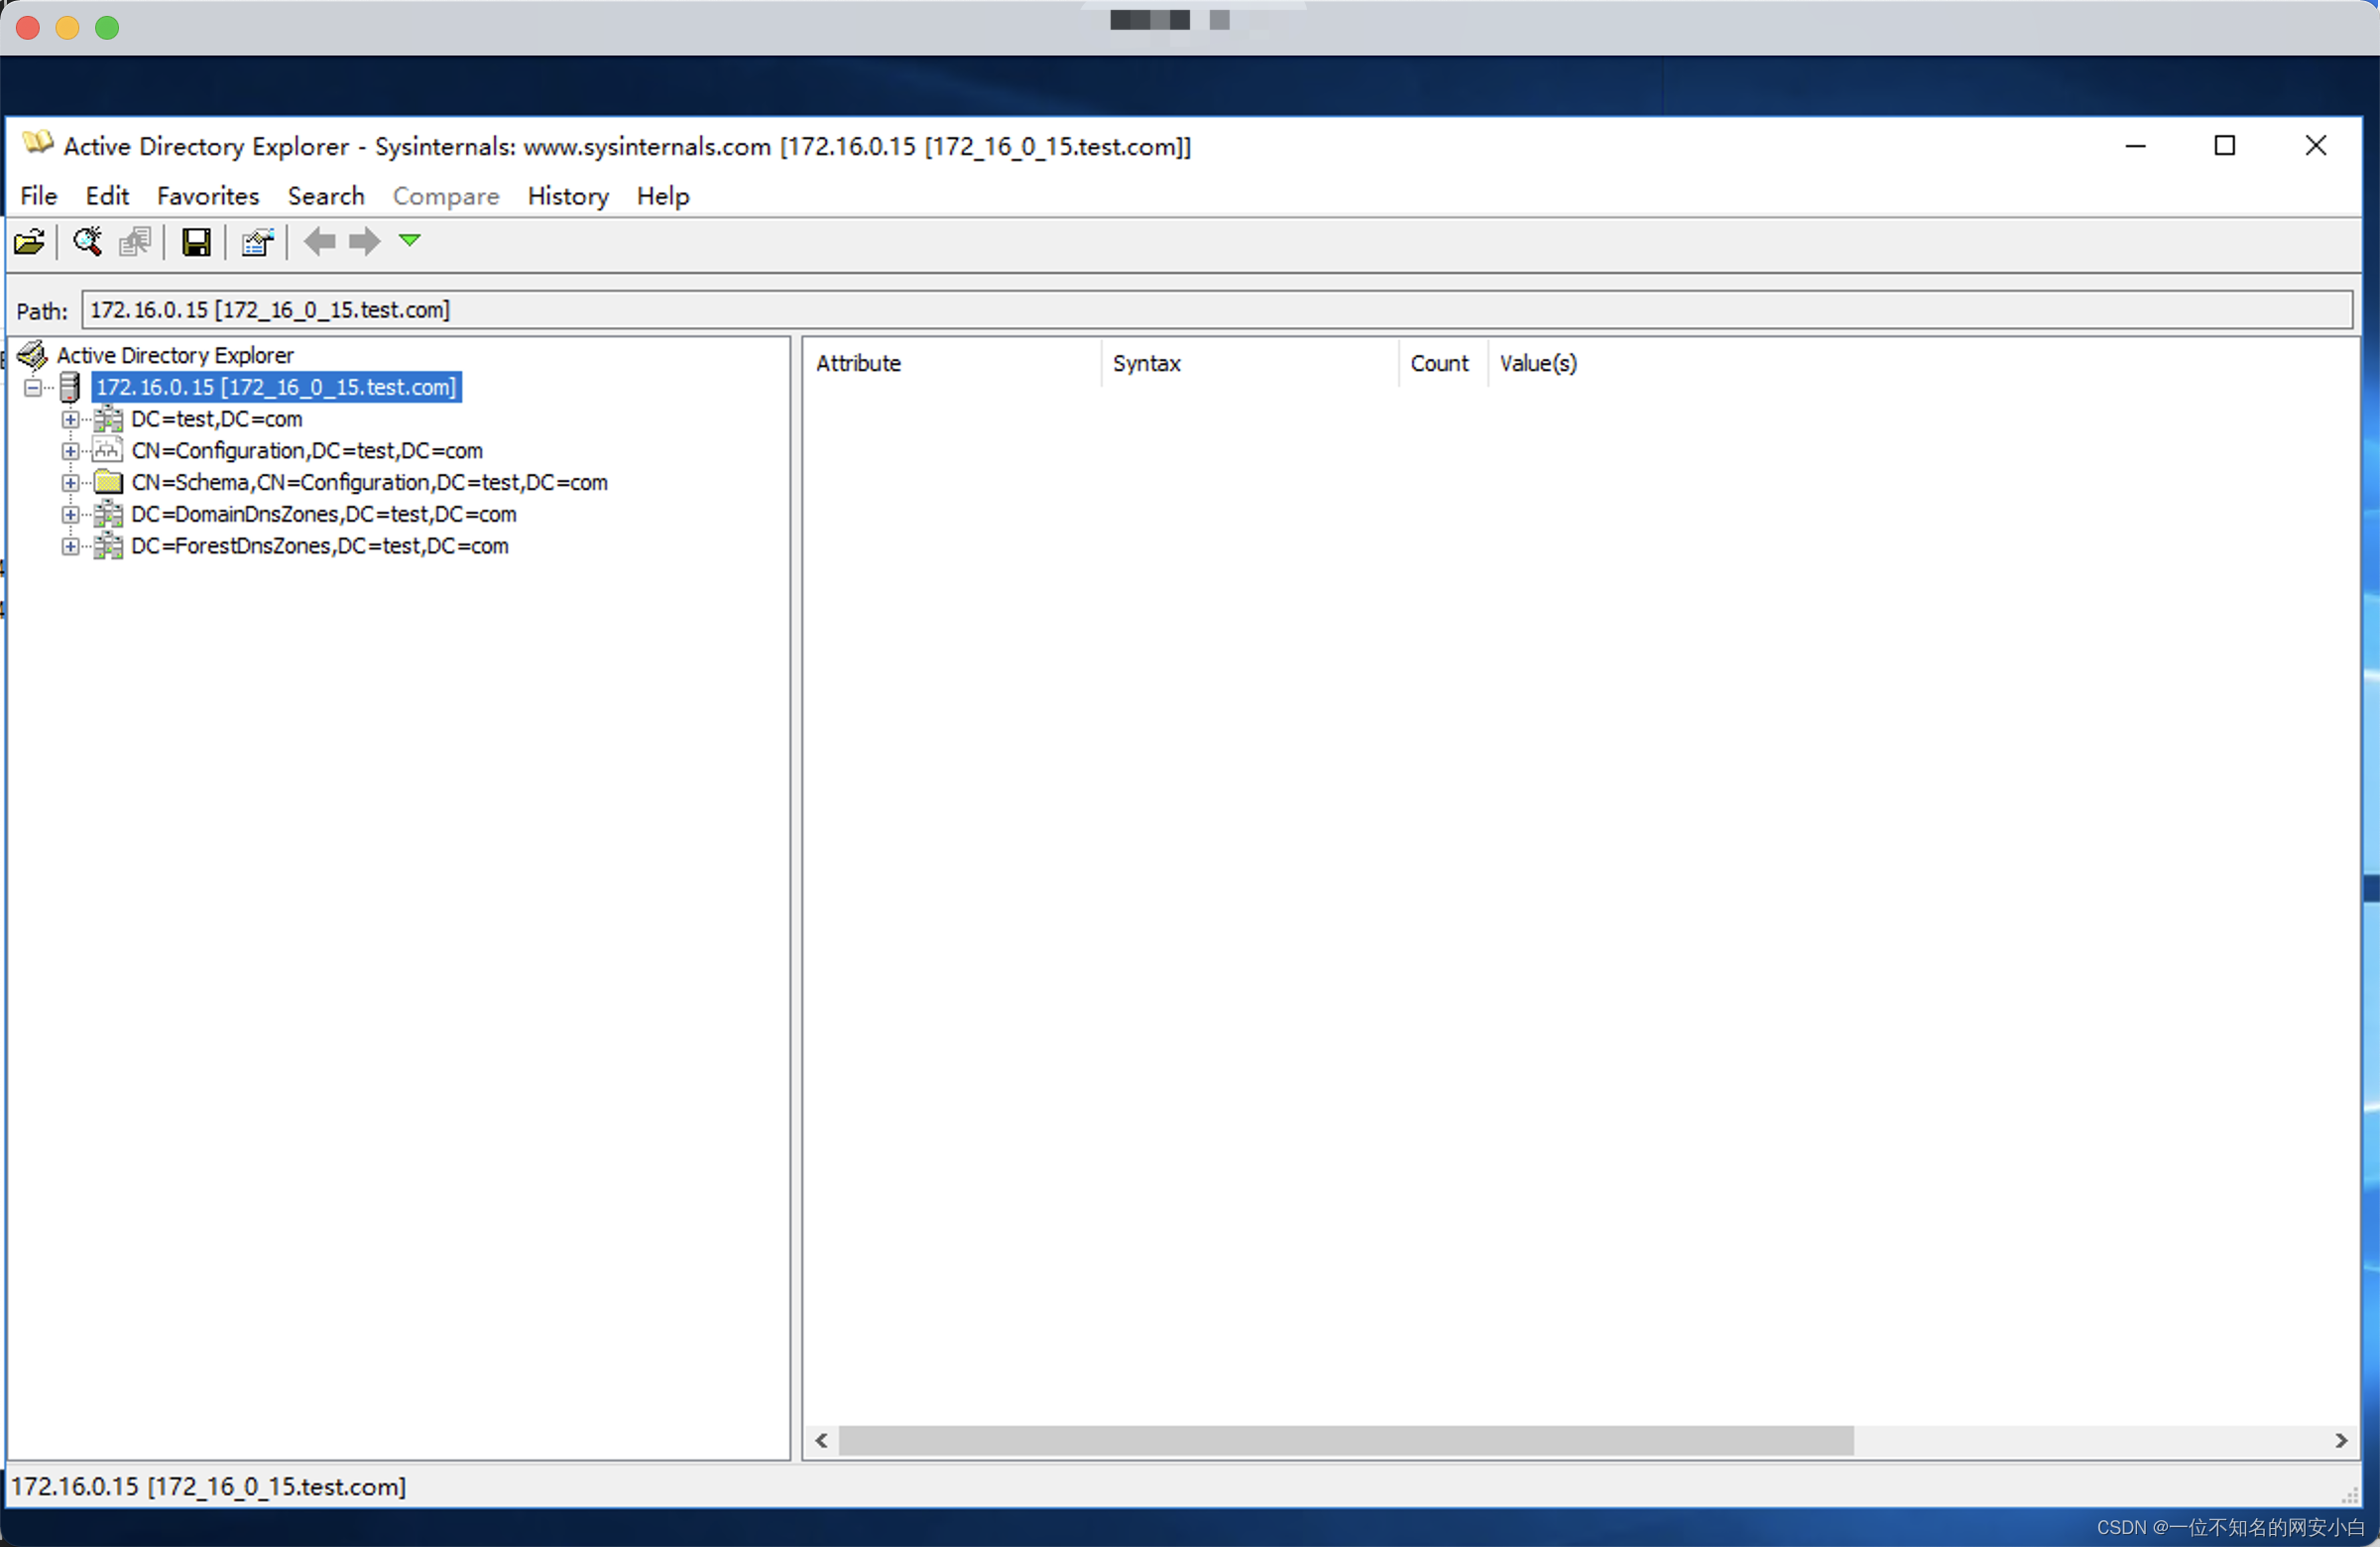Click the Connect to Active Directory toolbar icon

(x=29, y=242)
